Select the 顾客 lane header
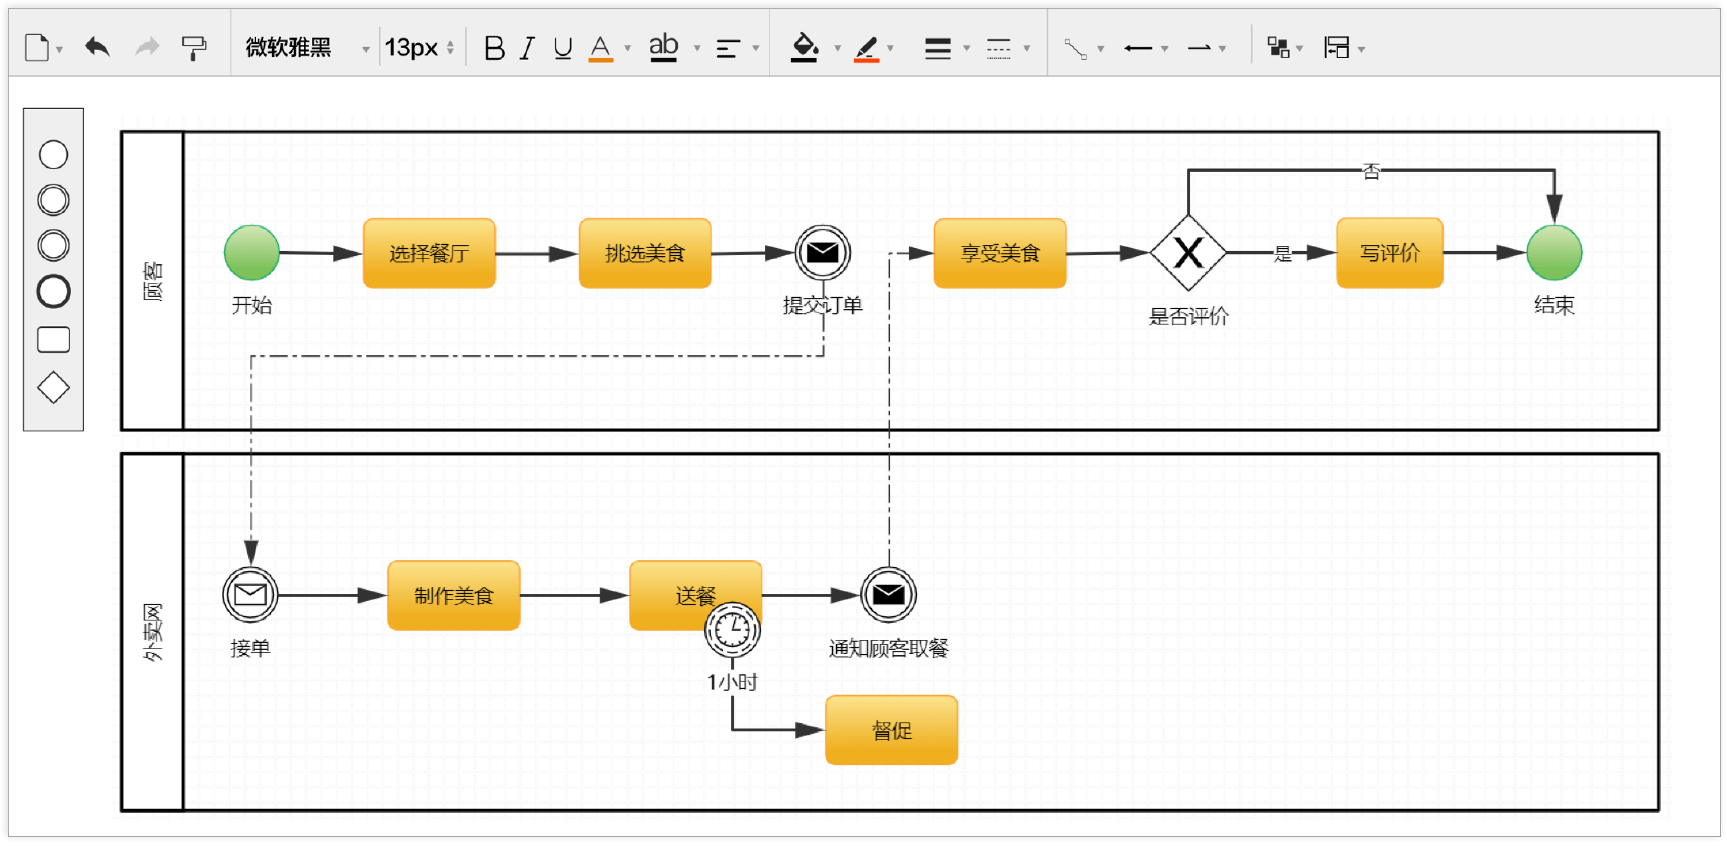Screen dimensions: 1727x846 click(x=153, y=281)
